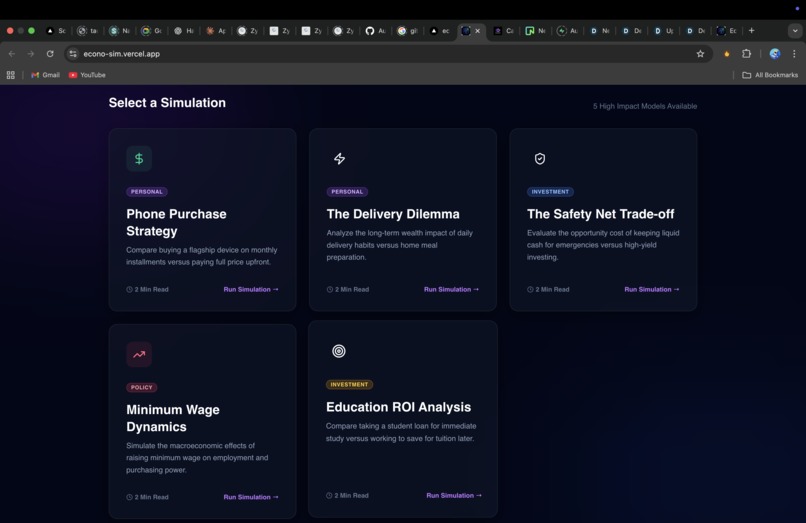This screenshot has height=523, width=806.
Task: Open the All Bookmarks folder
Action: click(x=770, y=75)
